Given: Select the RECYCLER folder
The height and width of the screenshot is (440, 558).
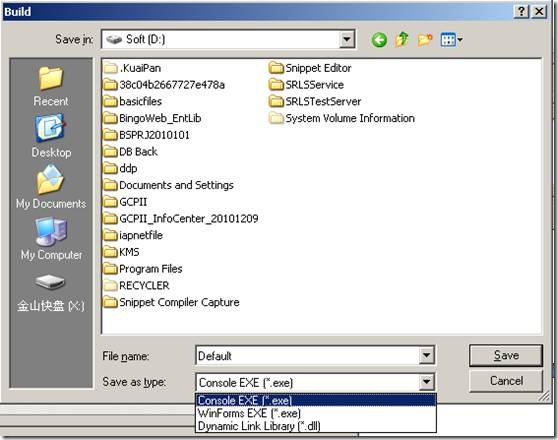Looking at the screenshot, I should coord(136,286).
